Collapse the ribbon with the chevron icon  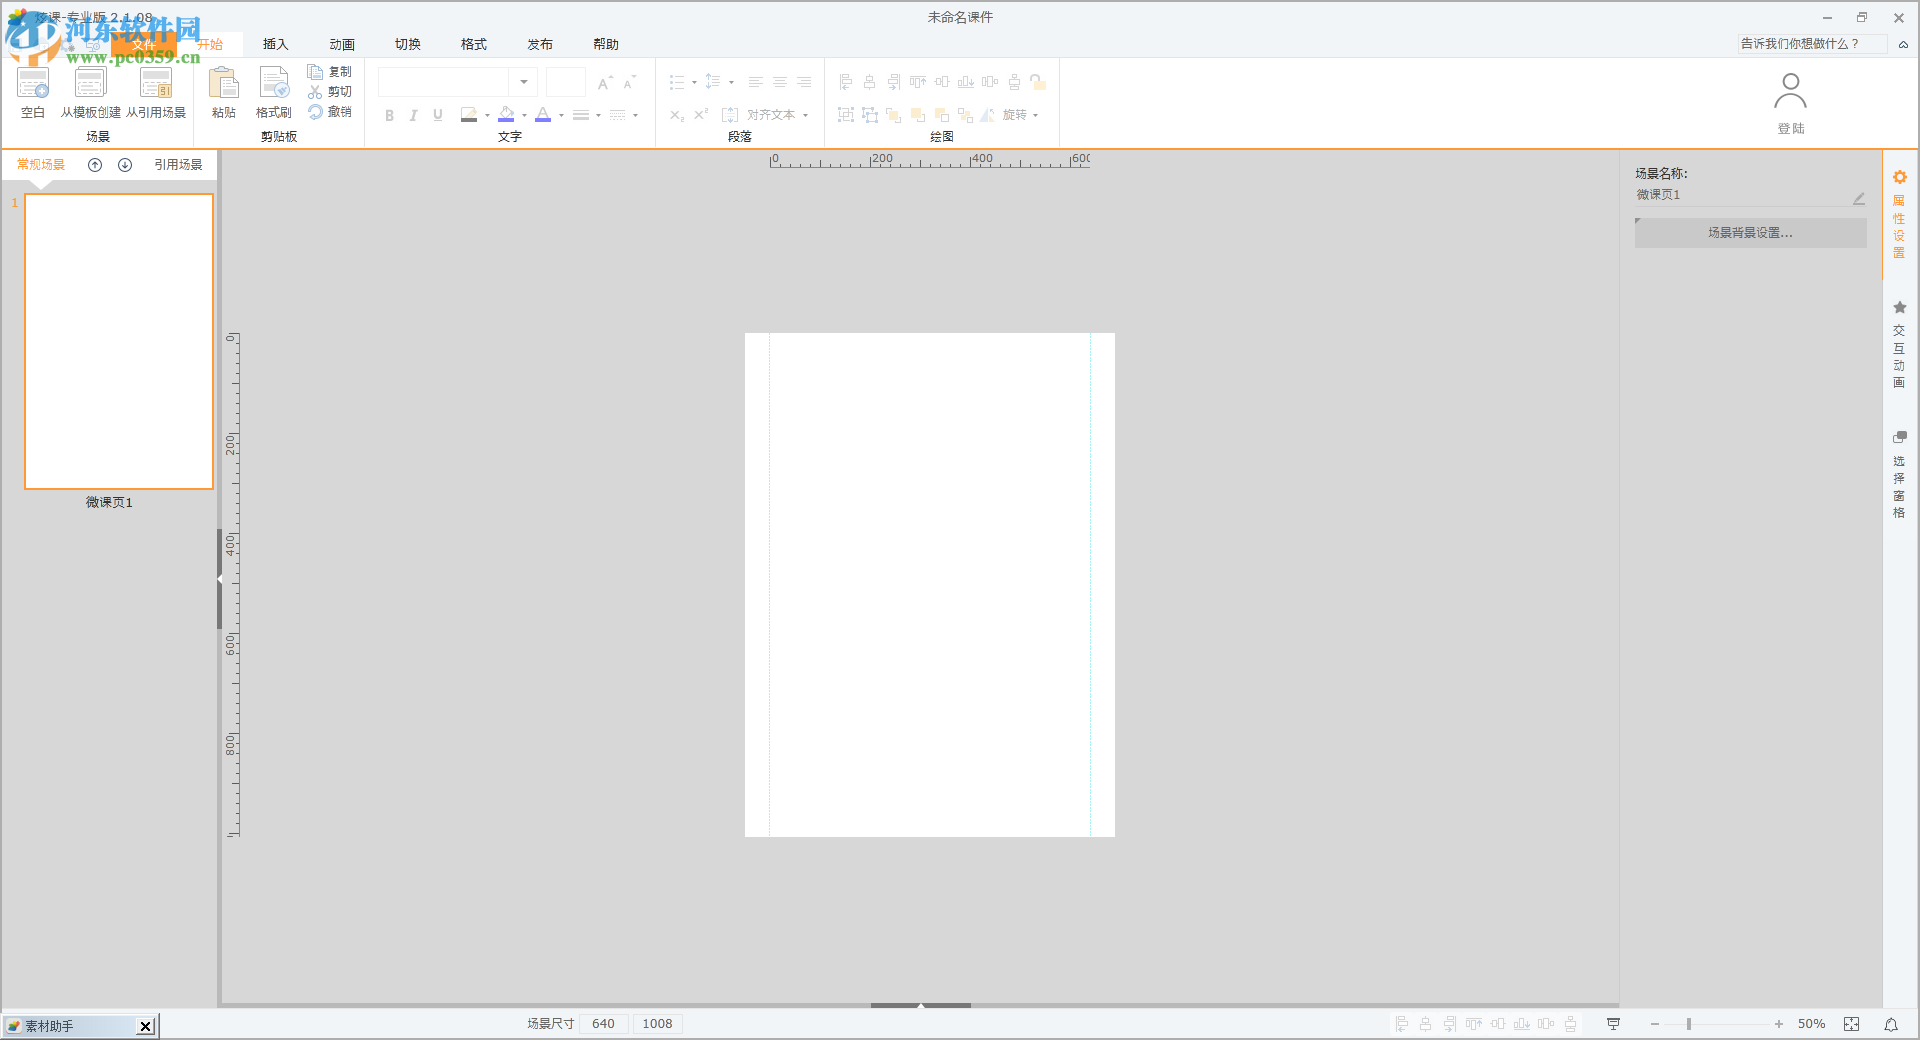pos(1903,44)
